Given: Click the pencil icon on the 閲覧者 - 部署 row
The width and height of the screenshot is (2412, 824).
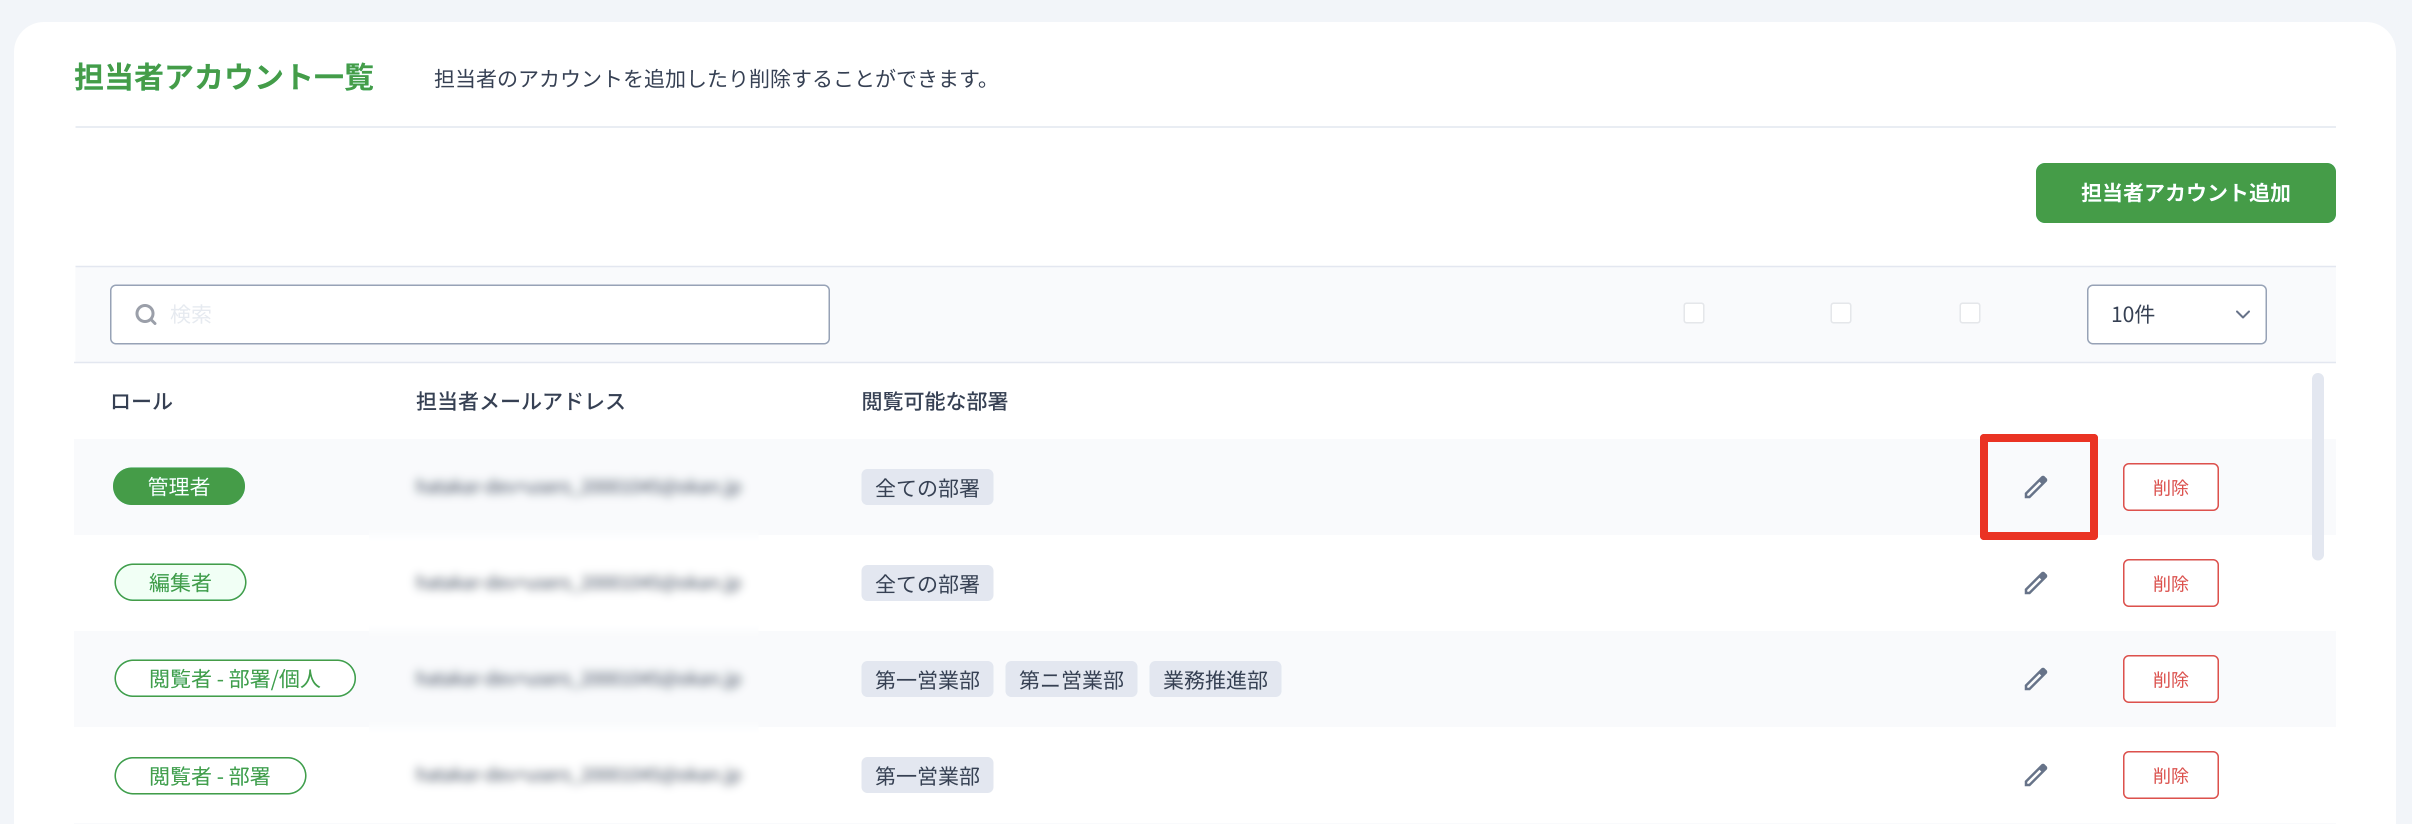Looking at the screenshot, I should point(2036,775).
